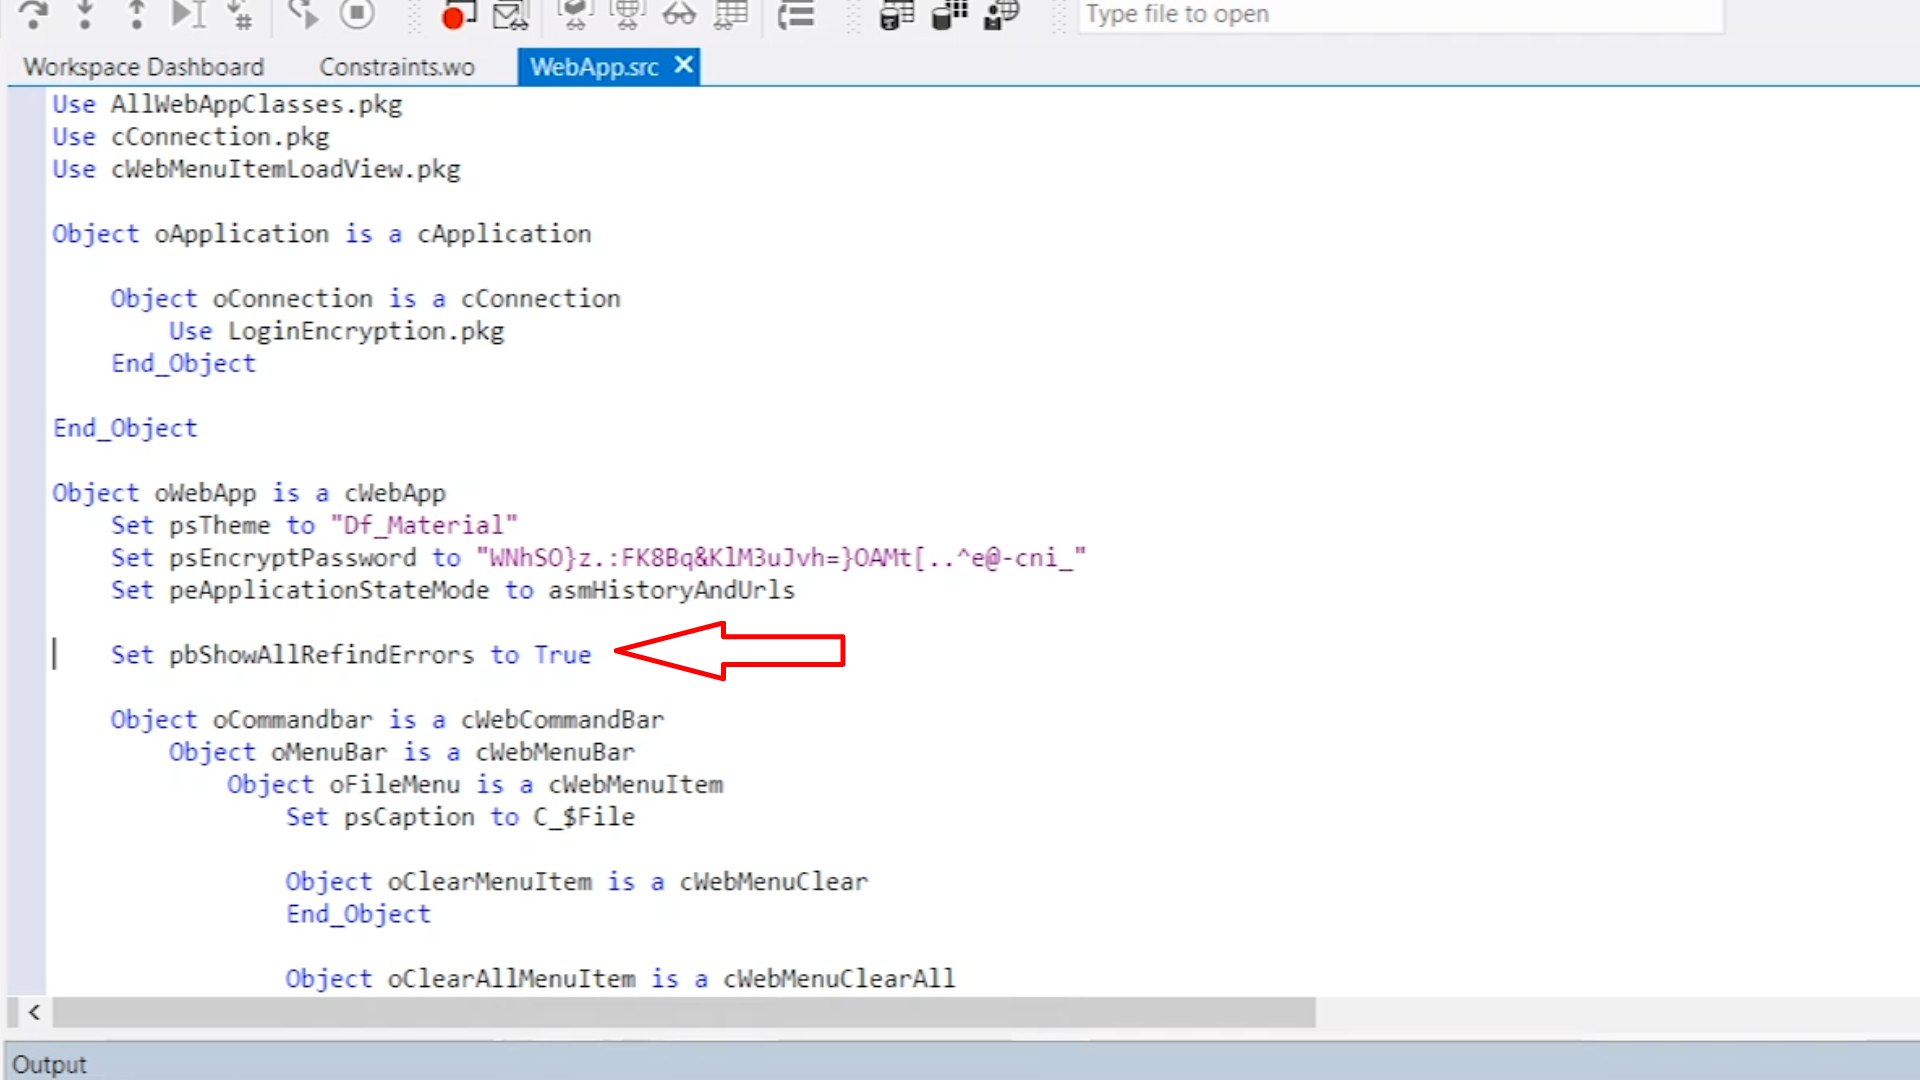Click the Step Out arrow icon

tap(136, 14)
